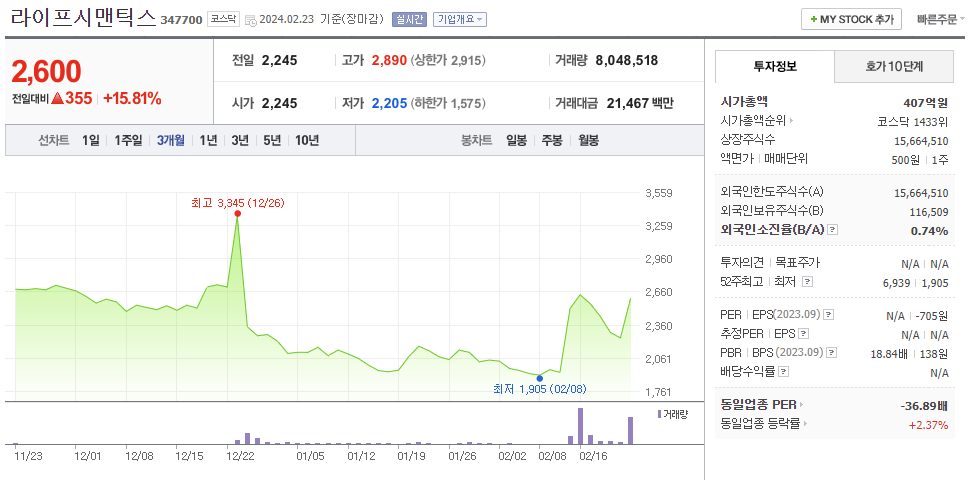
Task: Click 시가총액 value 407억원
Action: 925,102
